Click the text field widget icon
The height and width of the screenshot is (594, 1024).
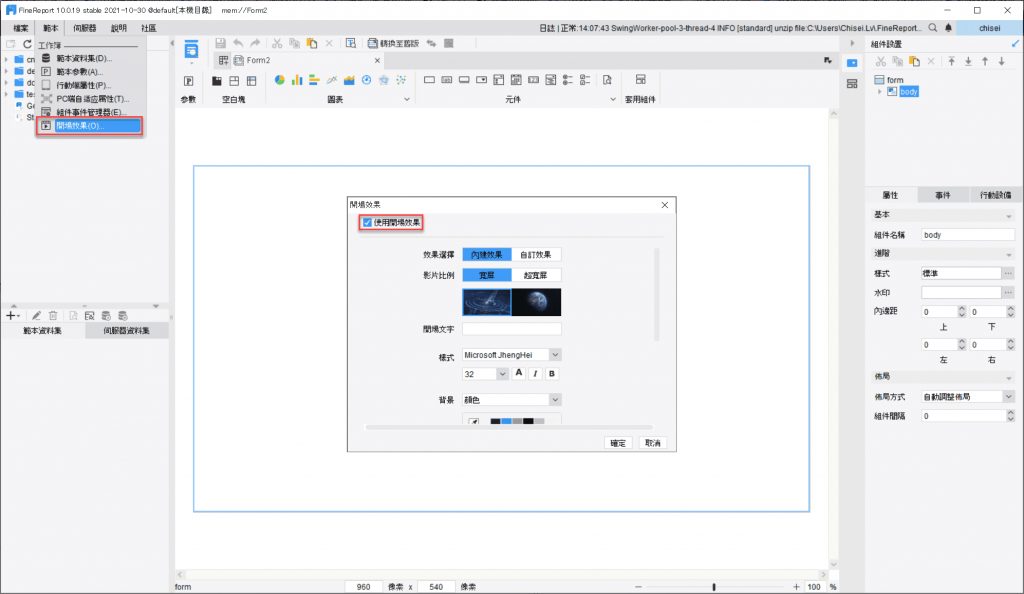(x=429, y=80)
